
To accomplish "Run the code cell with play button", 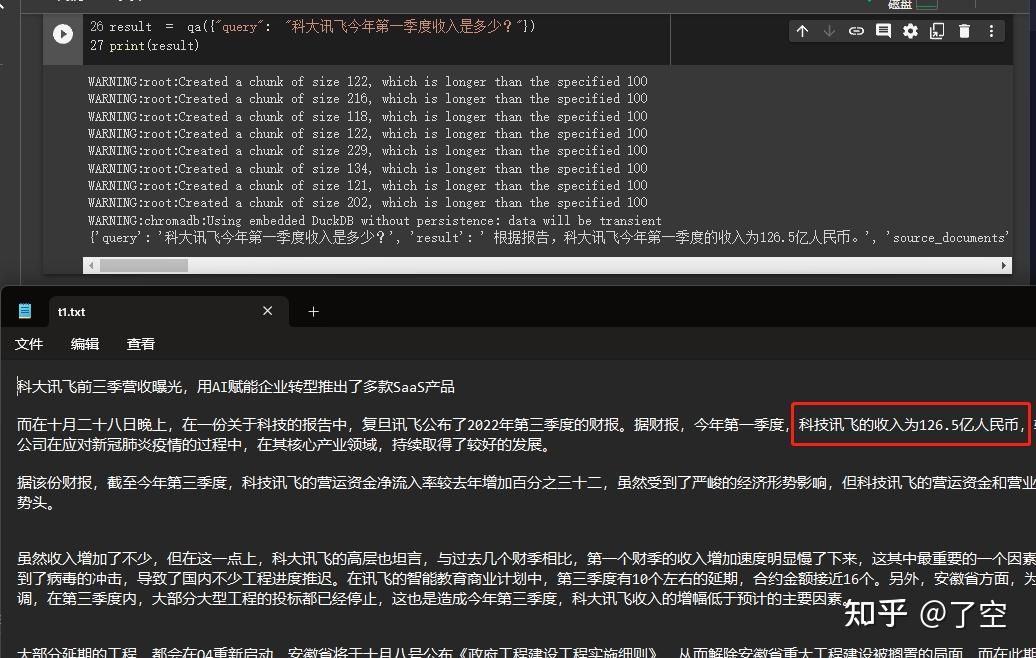I will (x=63, y=33).
